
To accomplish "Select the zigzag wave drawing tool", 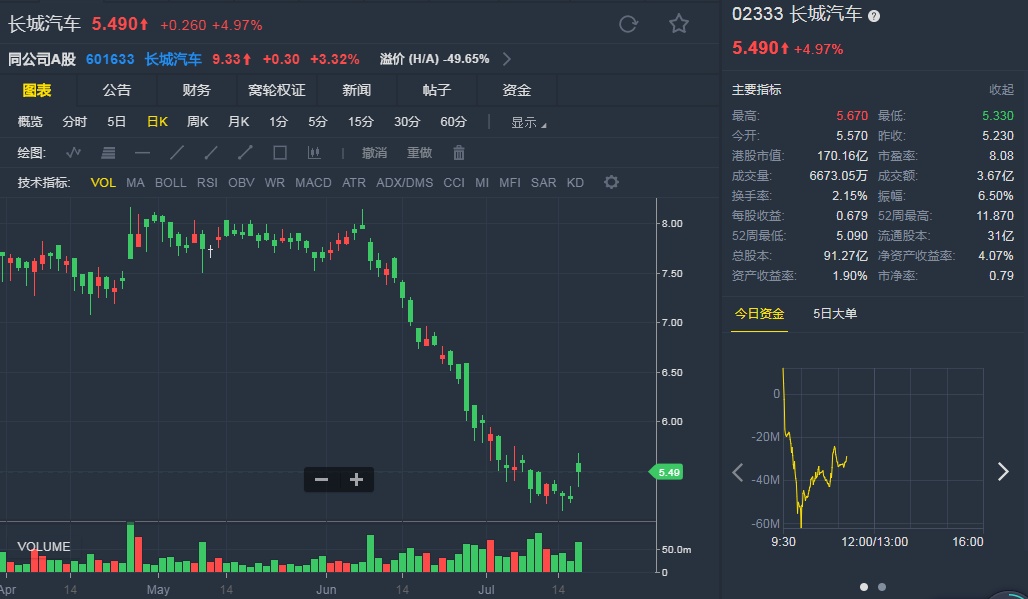I will pyautogui.click(x=74, y=153).
